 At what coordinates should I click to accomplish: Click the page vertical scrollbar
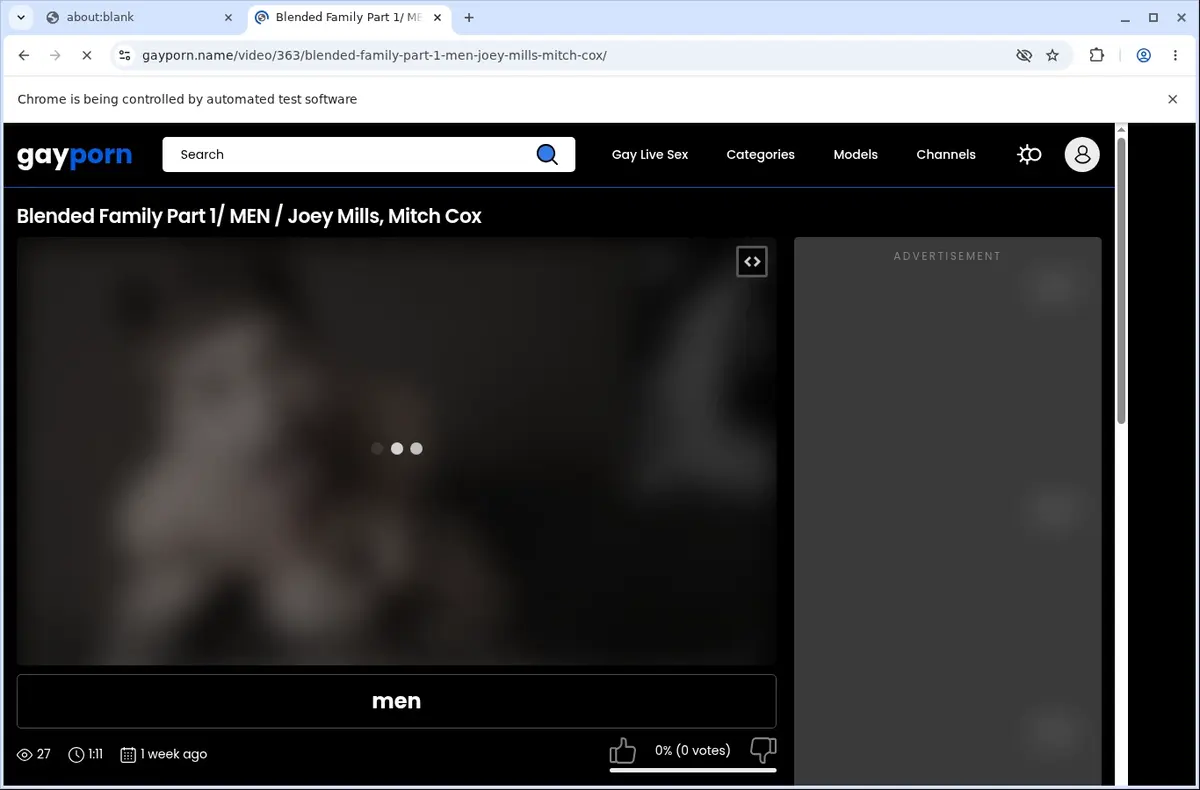pyautogui.click(x=1121, y=280)
